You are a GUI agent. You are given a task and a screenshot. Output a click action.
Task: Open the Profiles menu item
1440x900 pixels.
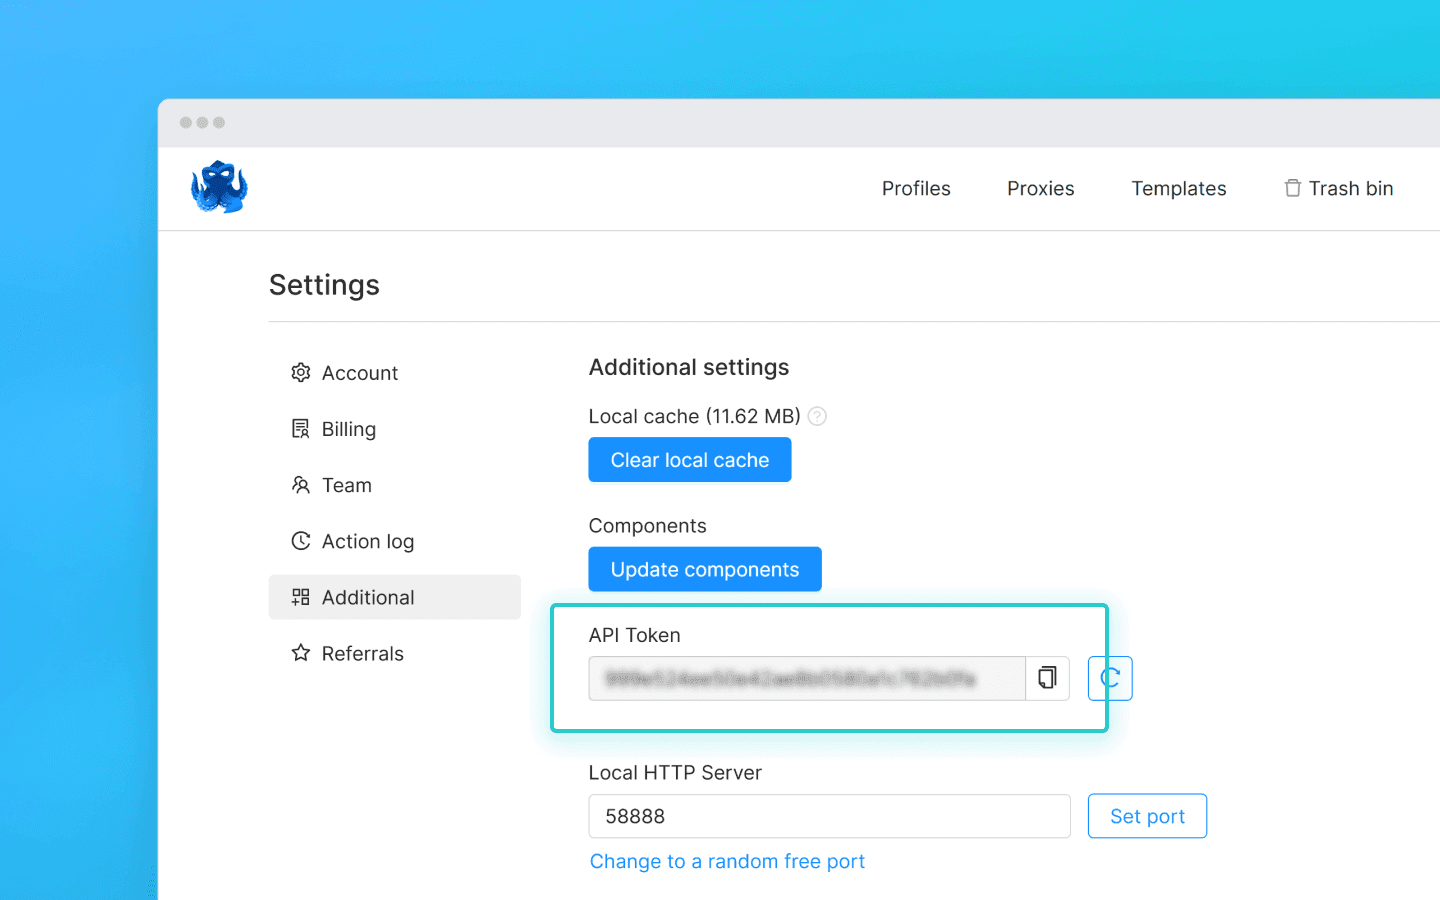click(916, 188)
